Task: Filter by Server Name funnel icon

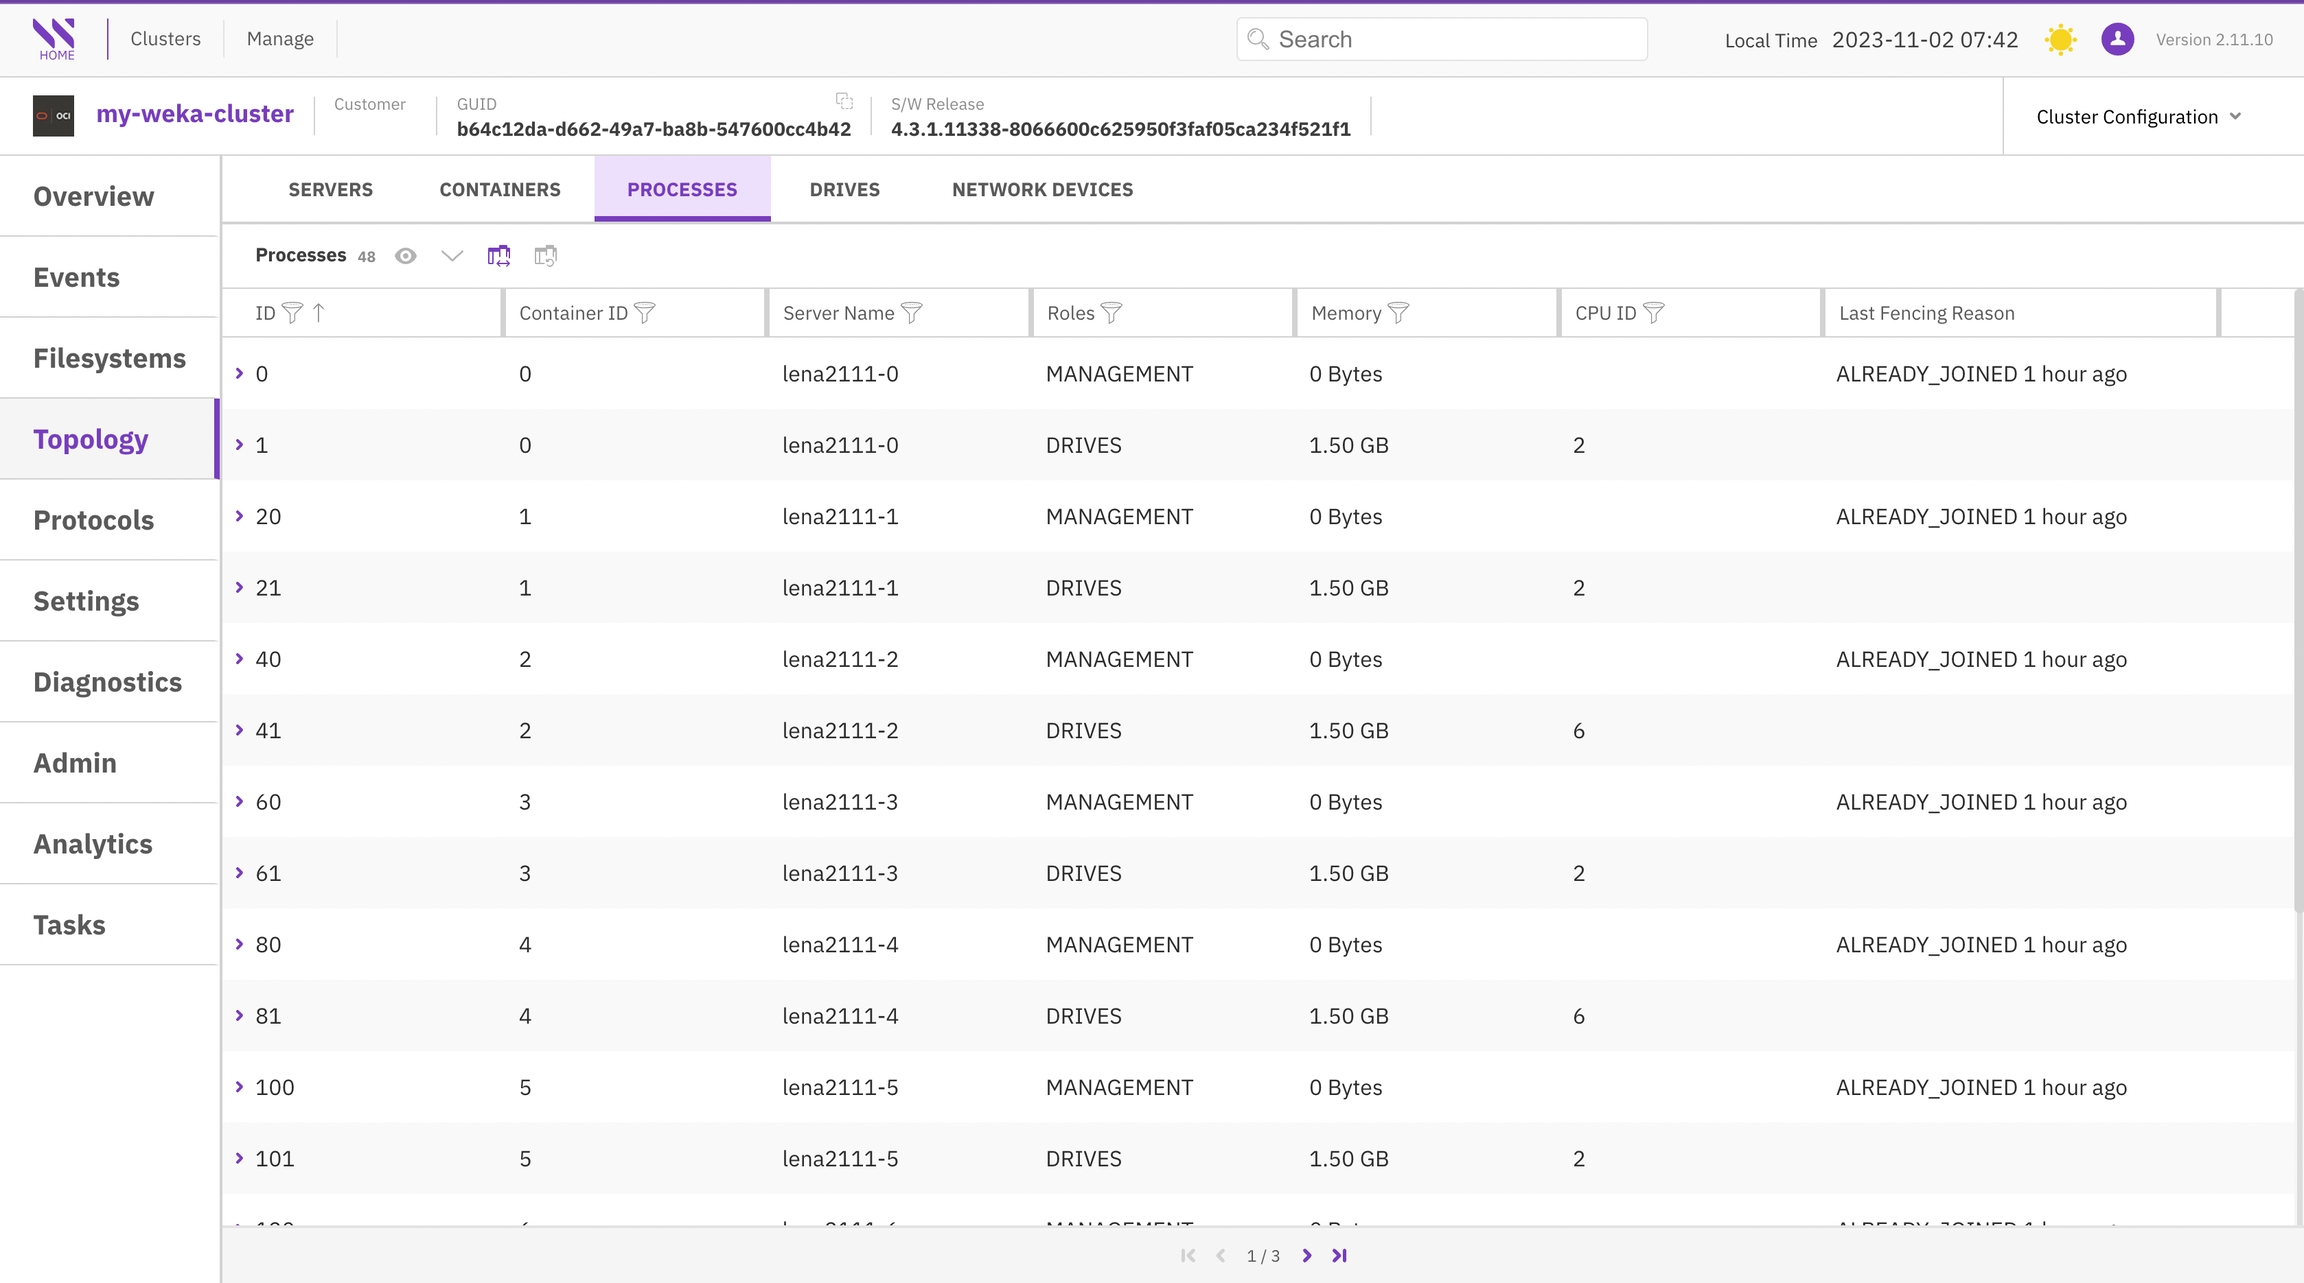Action: pos(911,314)
